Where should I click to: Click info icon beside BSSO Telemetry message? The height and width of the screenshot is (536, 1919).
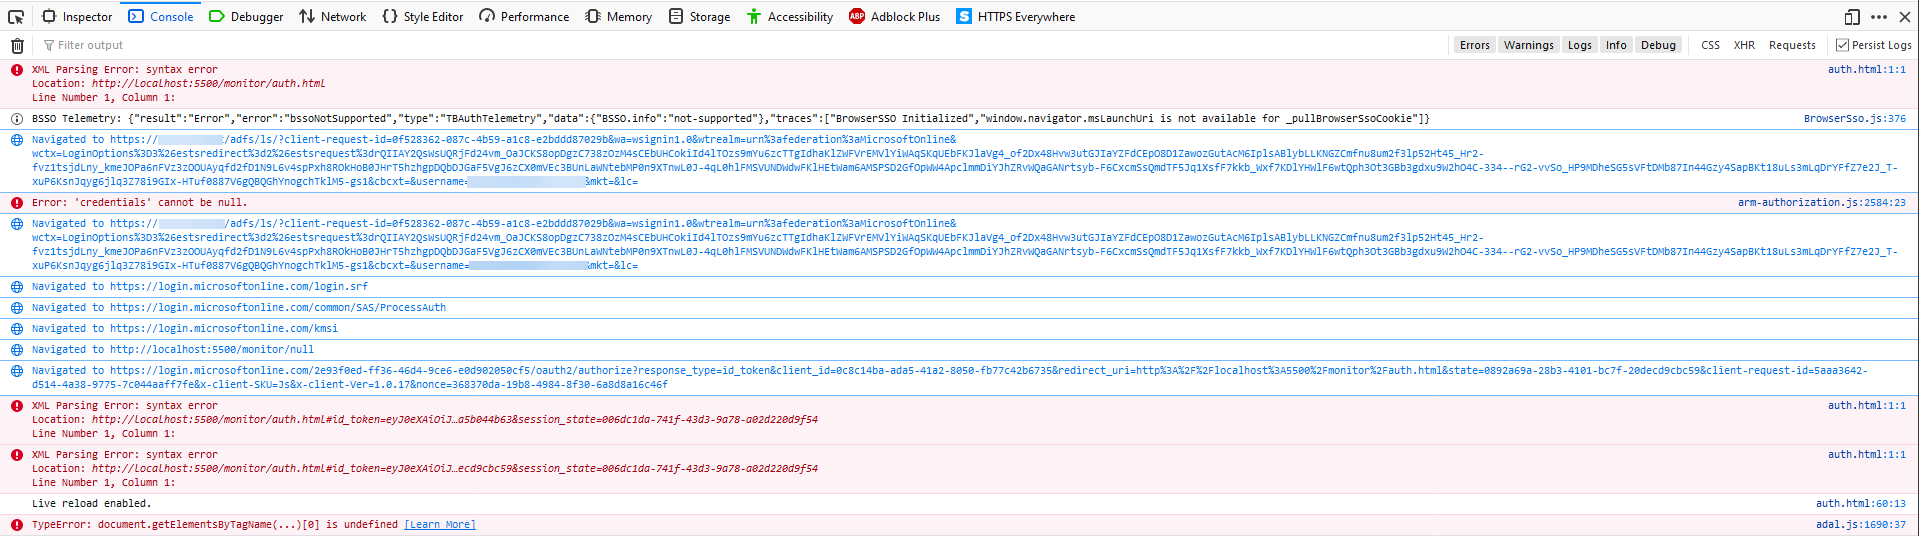[x=17, y=119]
